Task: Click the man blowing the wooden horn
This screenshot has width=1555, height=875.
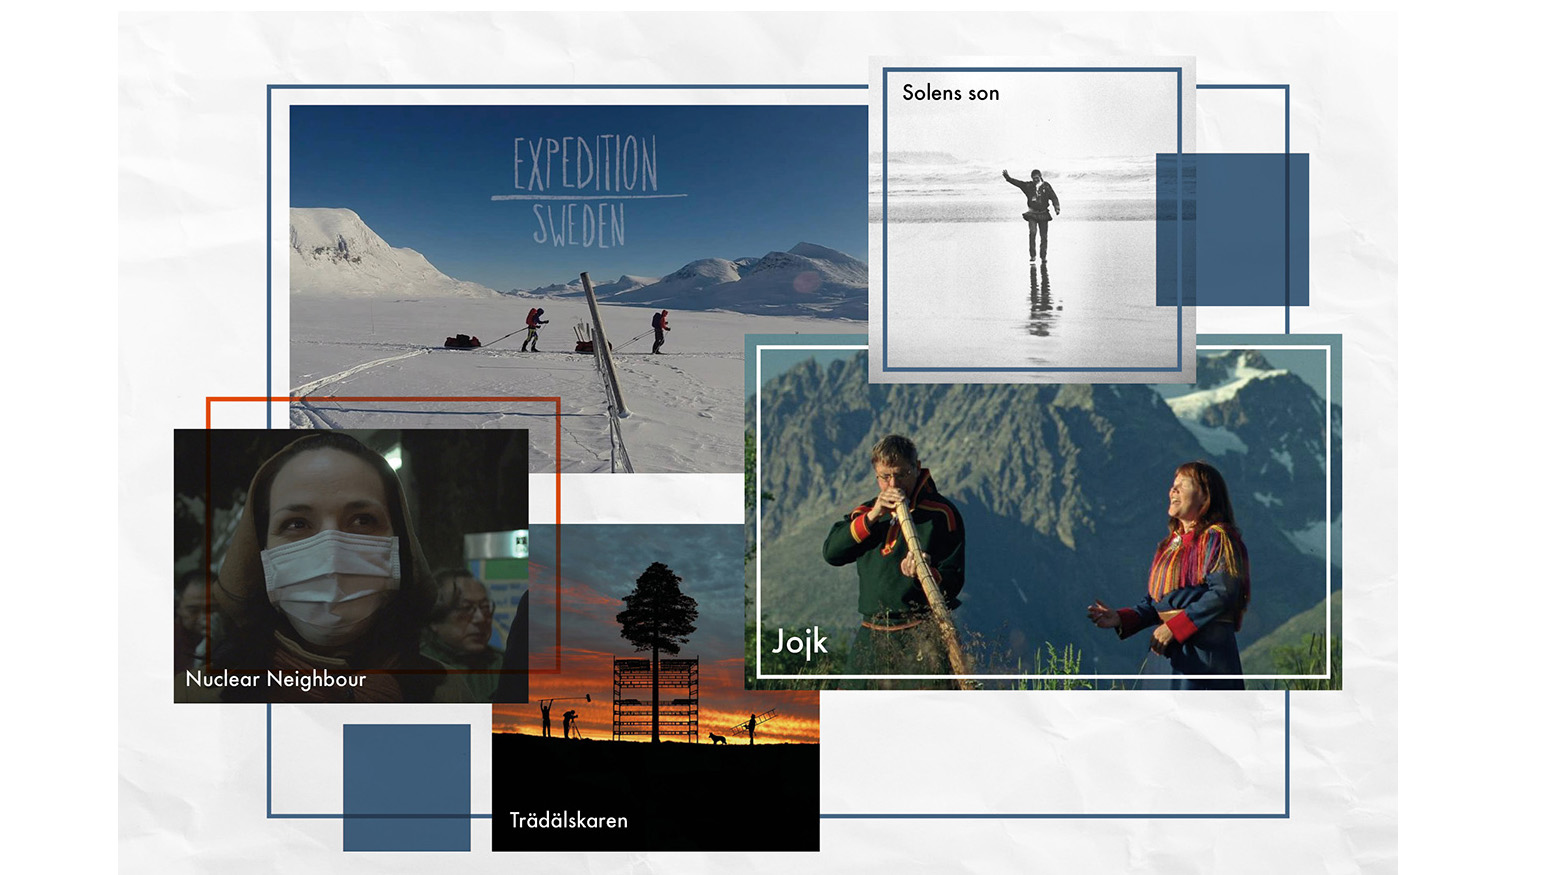Action: [x=895, y=540]
